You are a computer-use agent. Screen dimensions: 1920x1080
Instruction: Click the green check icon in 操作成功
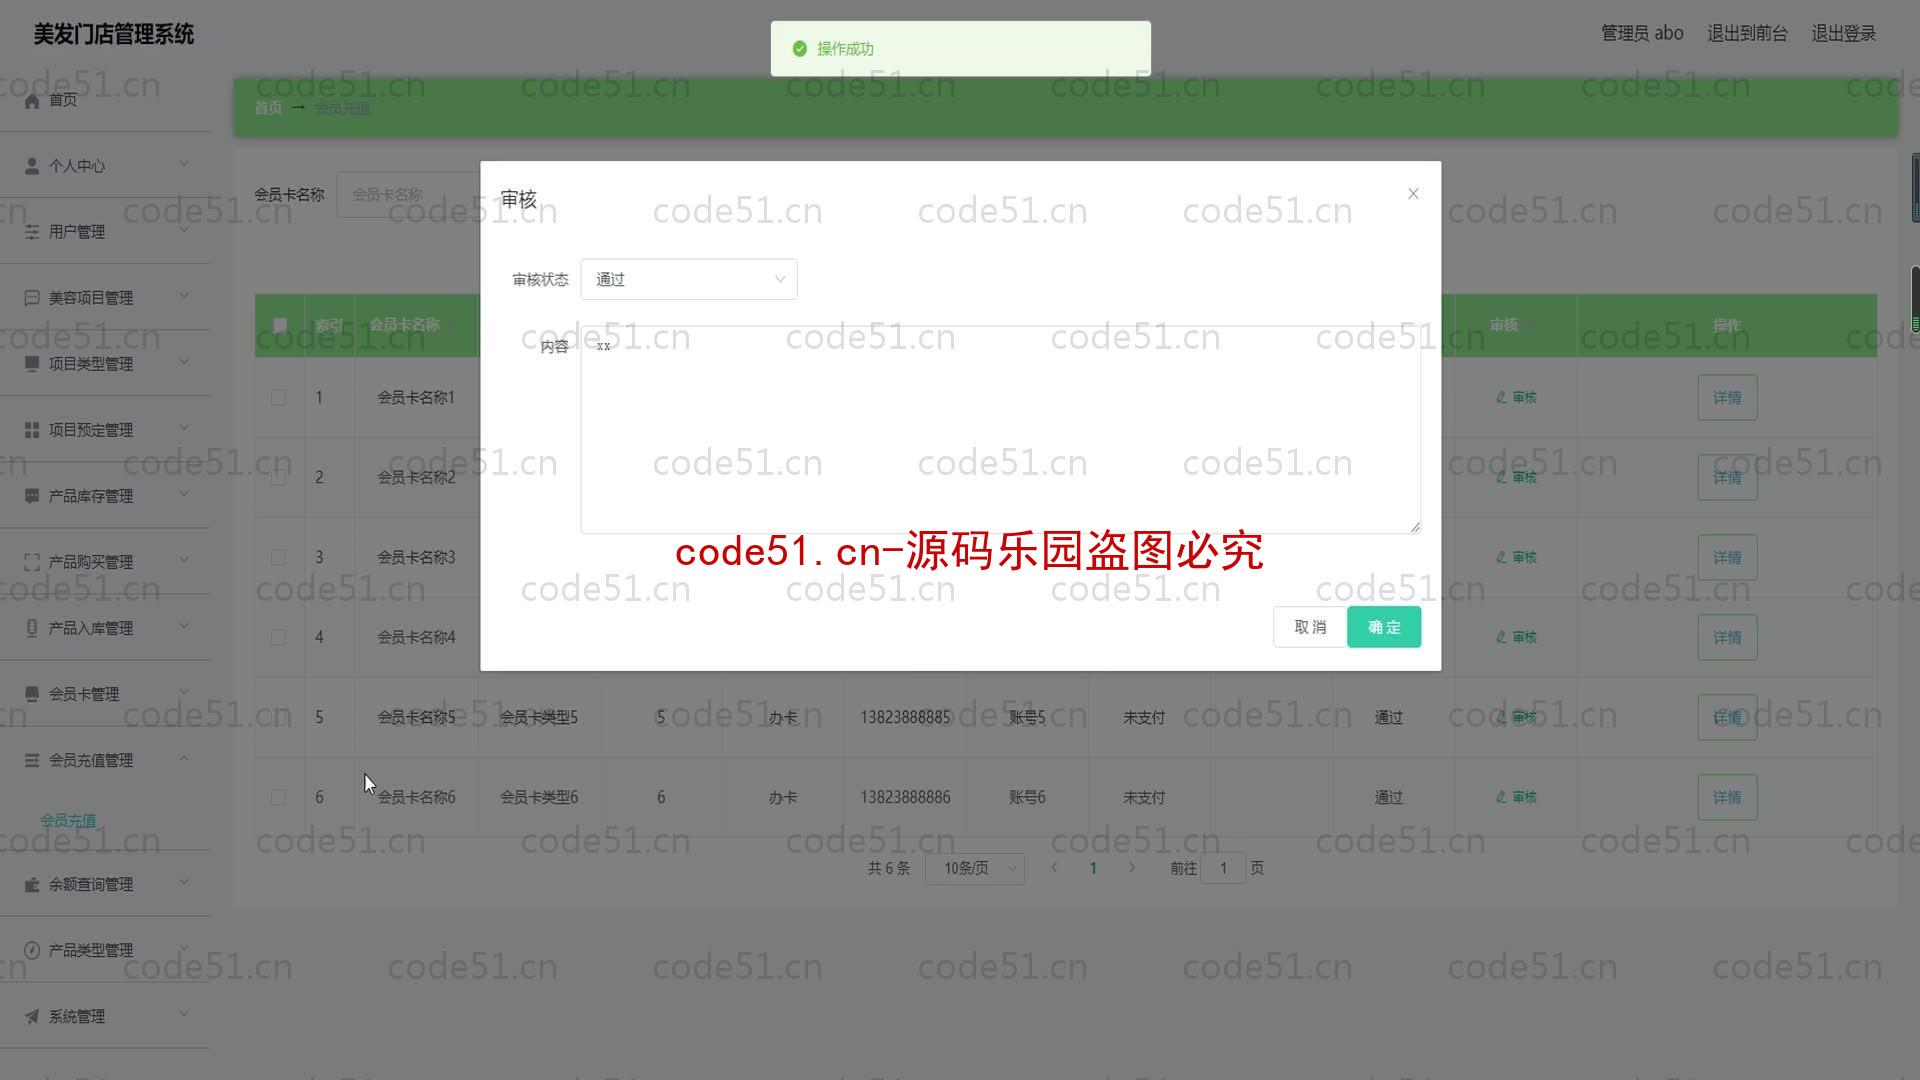pos(800,49)
